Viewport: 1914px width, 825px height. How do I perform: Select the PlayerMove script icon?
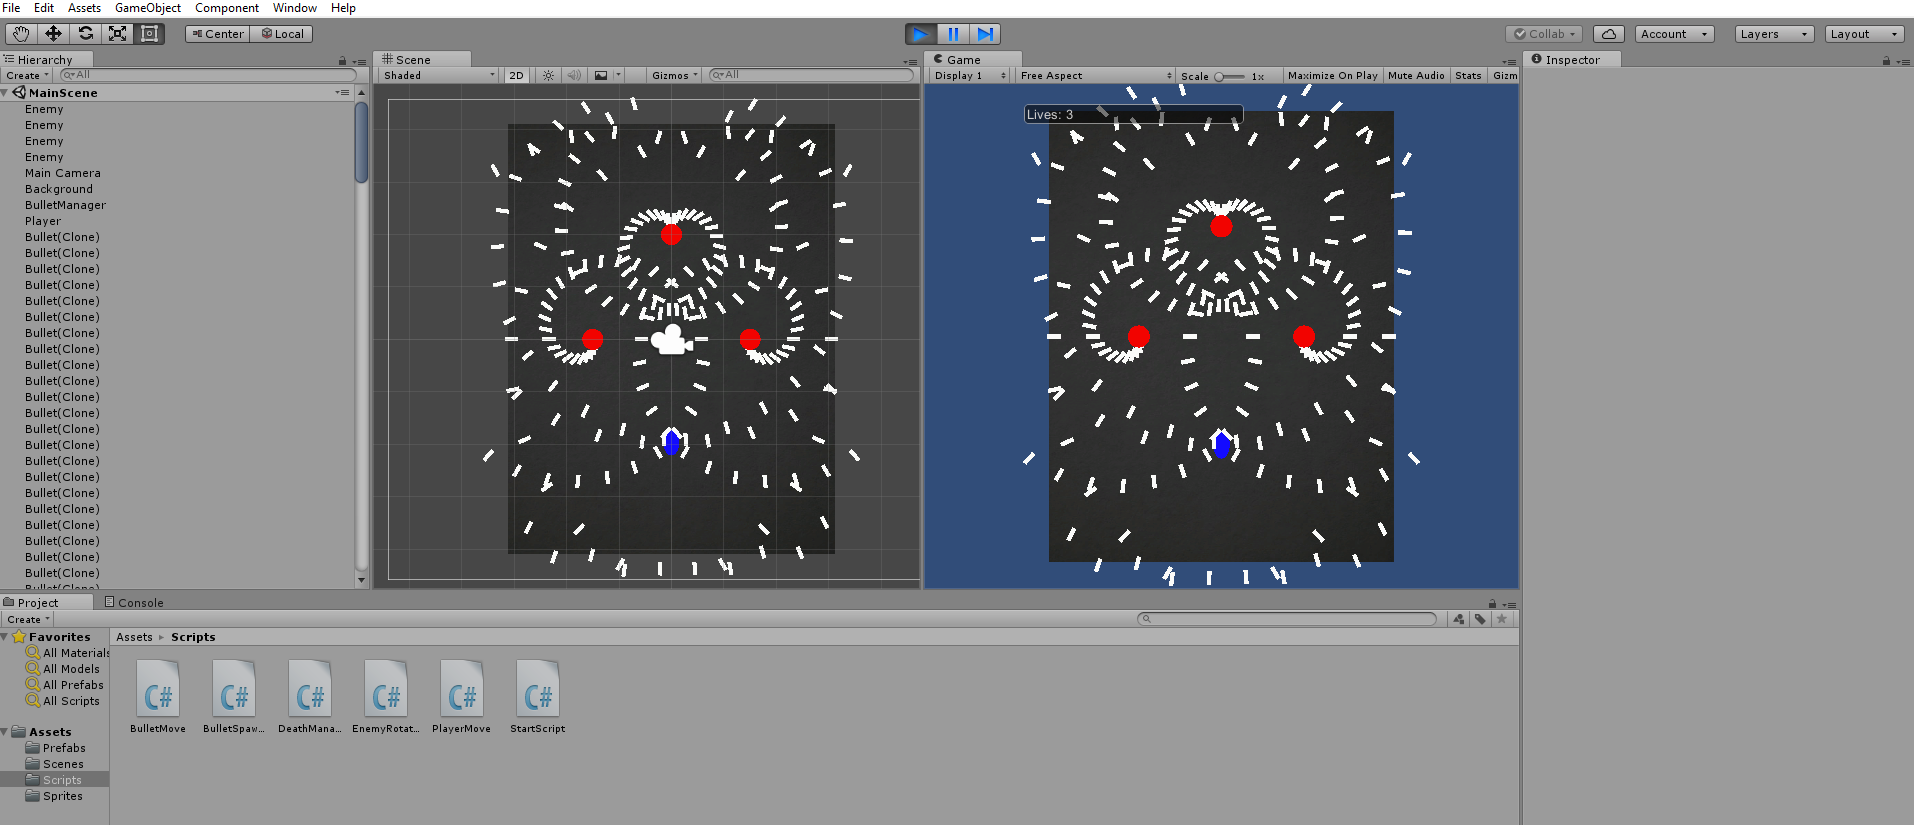(x=462, y=688)
